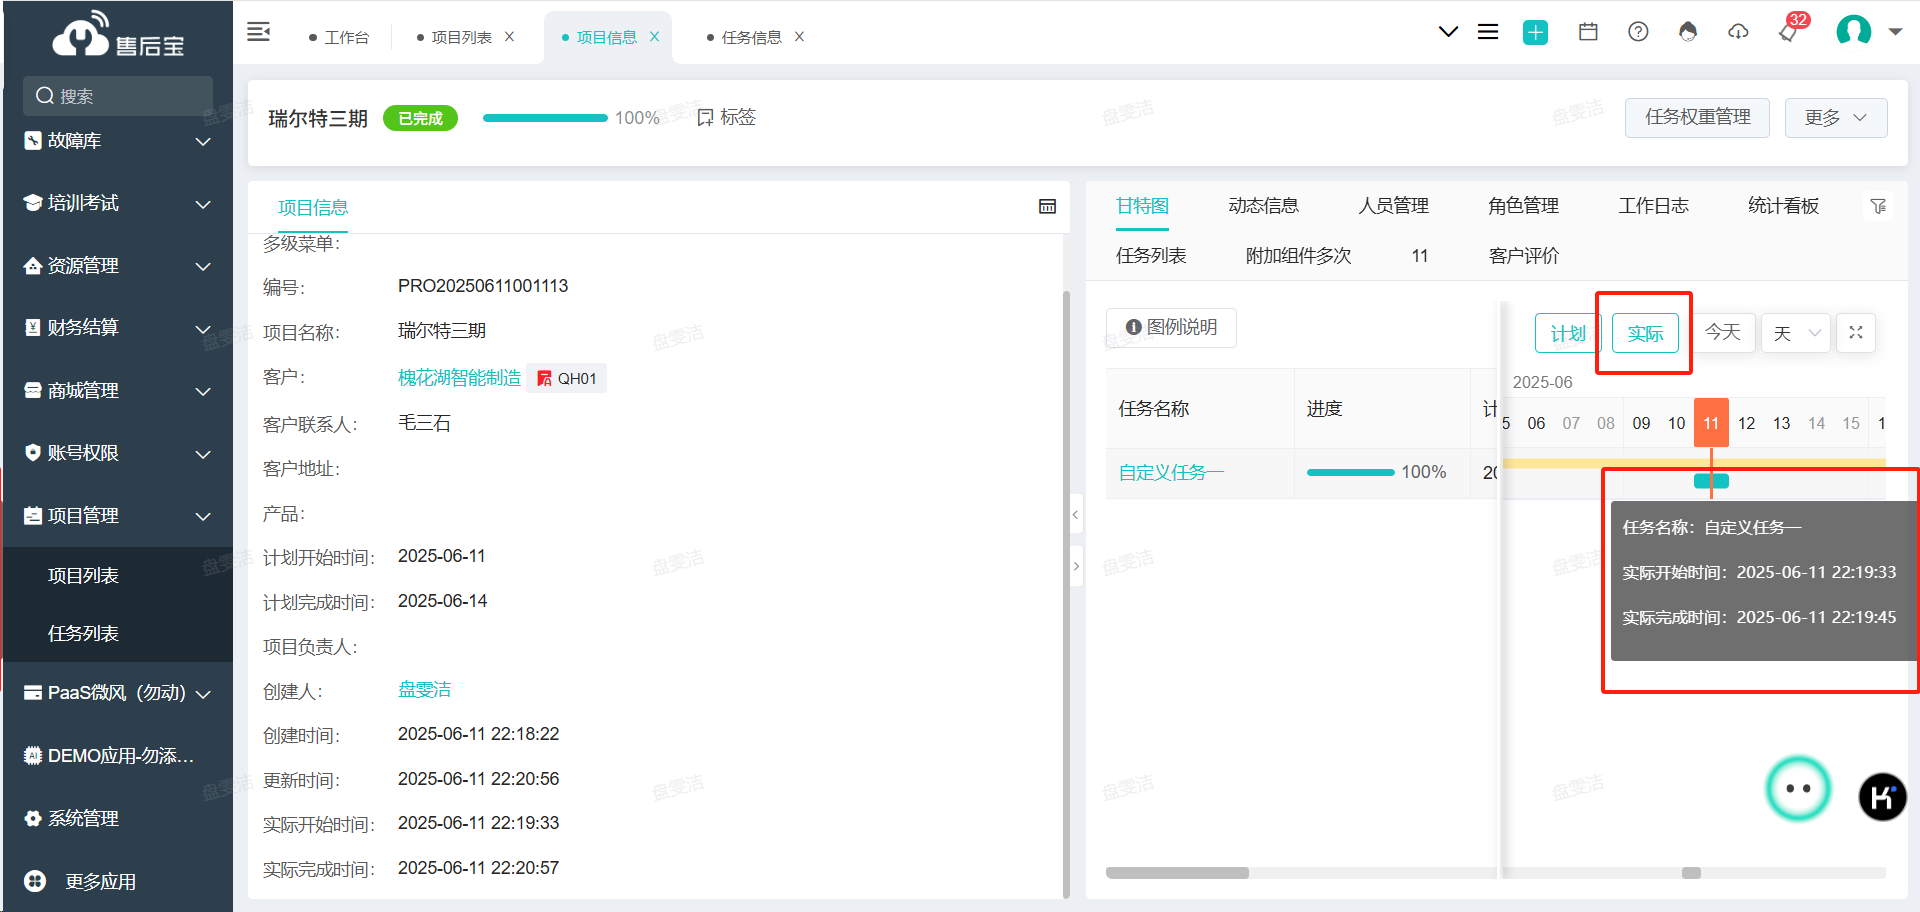Click the expand right panel arrow handle
Image resolution: width=1920 pixels, height=912 pixels.
1076,566
